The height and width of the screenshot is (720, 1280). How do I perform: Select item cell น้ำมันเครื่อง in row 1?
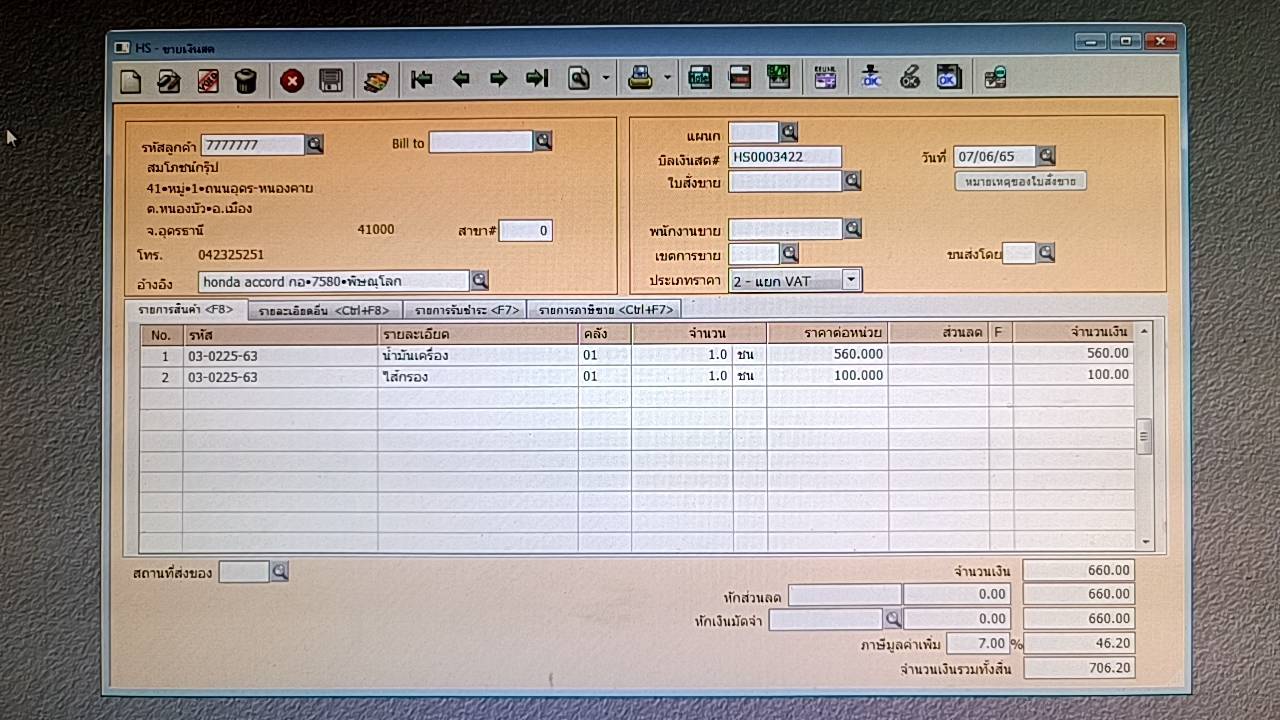point(478,354)
